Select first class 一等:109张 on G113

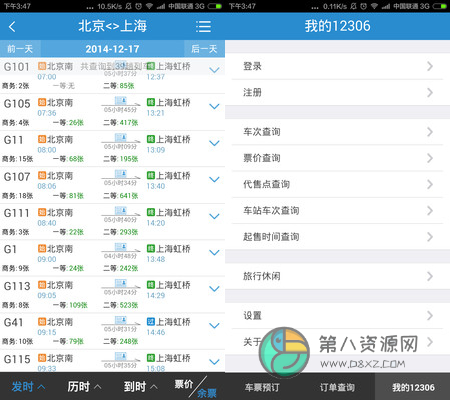tap(70, 305)
